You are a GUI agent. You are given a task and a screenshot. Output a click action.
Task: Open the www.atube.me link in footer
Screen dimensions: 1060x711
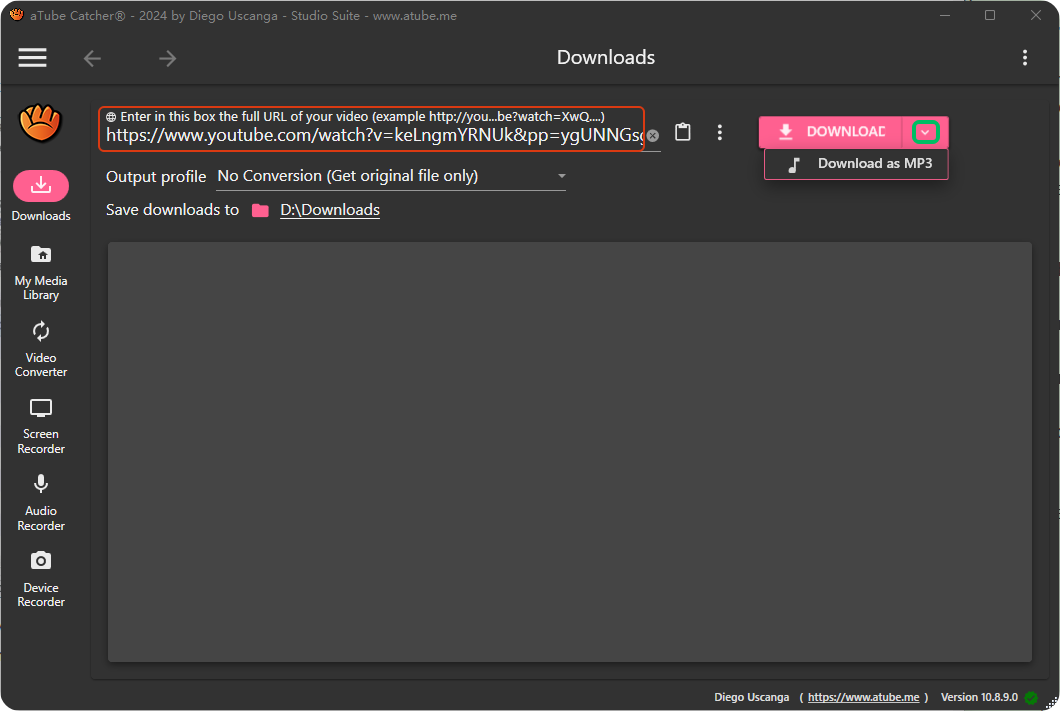click(863, 697)
